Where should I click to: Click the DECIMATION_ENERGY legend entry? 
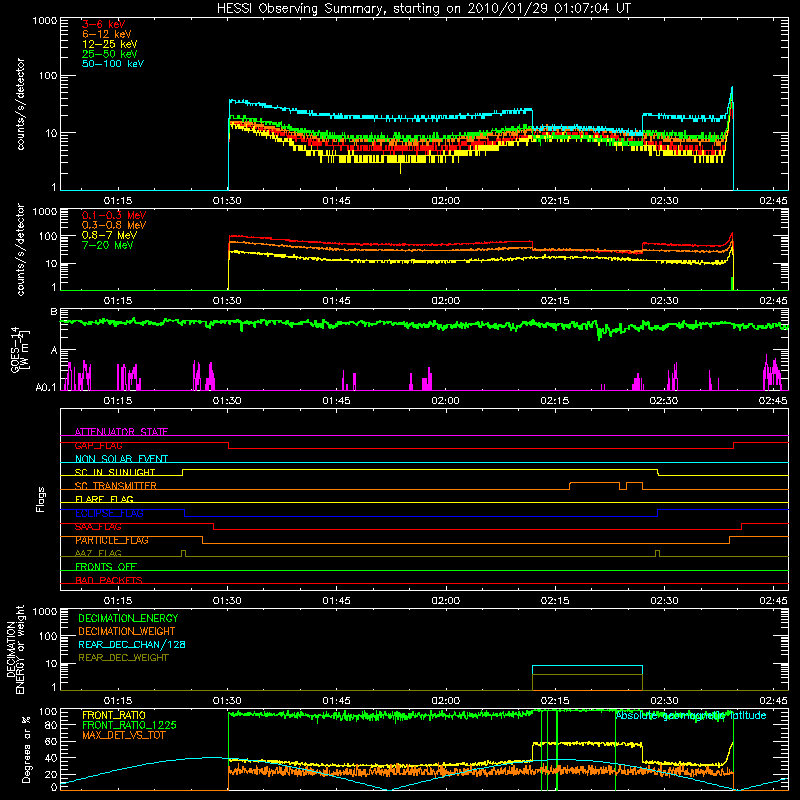pos(128,618)
